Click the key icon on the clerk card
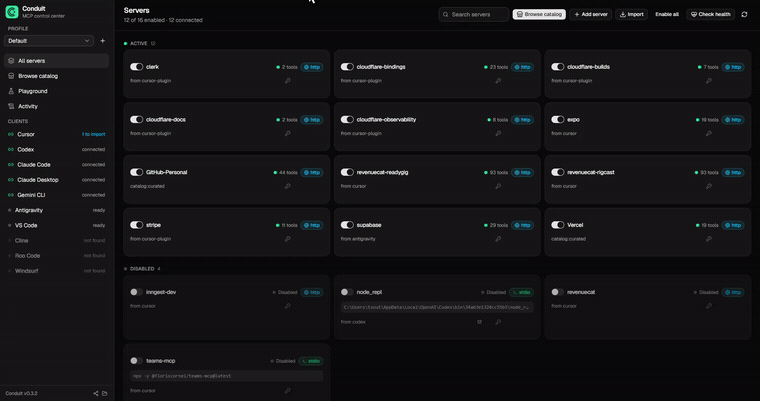760x401 pixels. pos(288,81)
